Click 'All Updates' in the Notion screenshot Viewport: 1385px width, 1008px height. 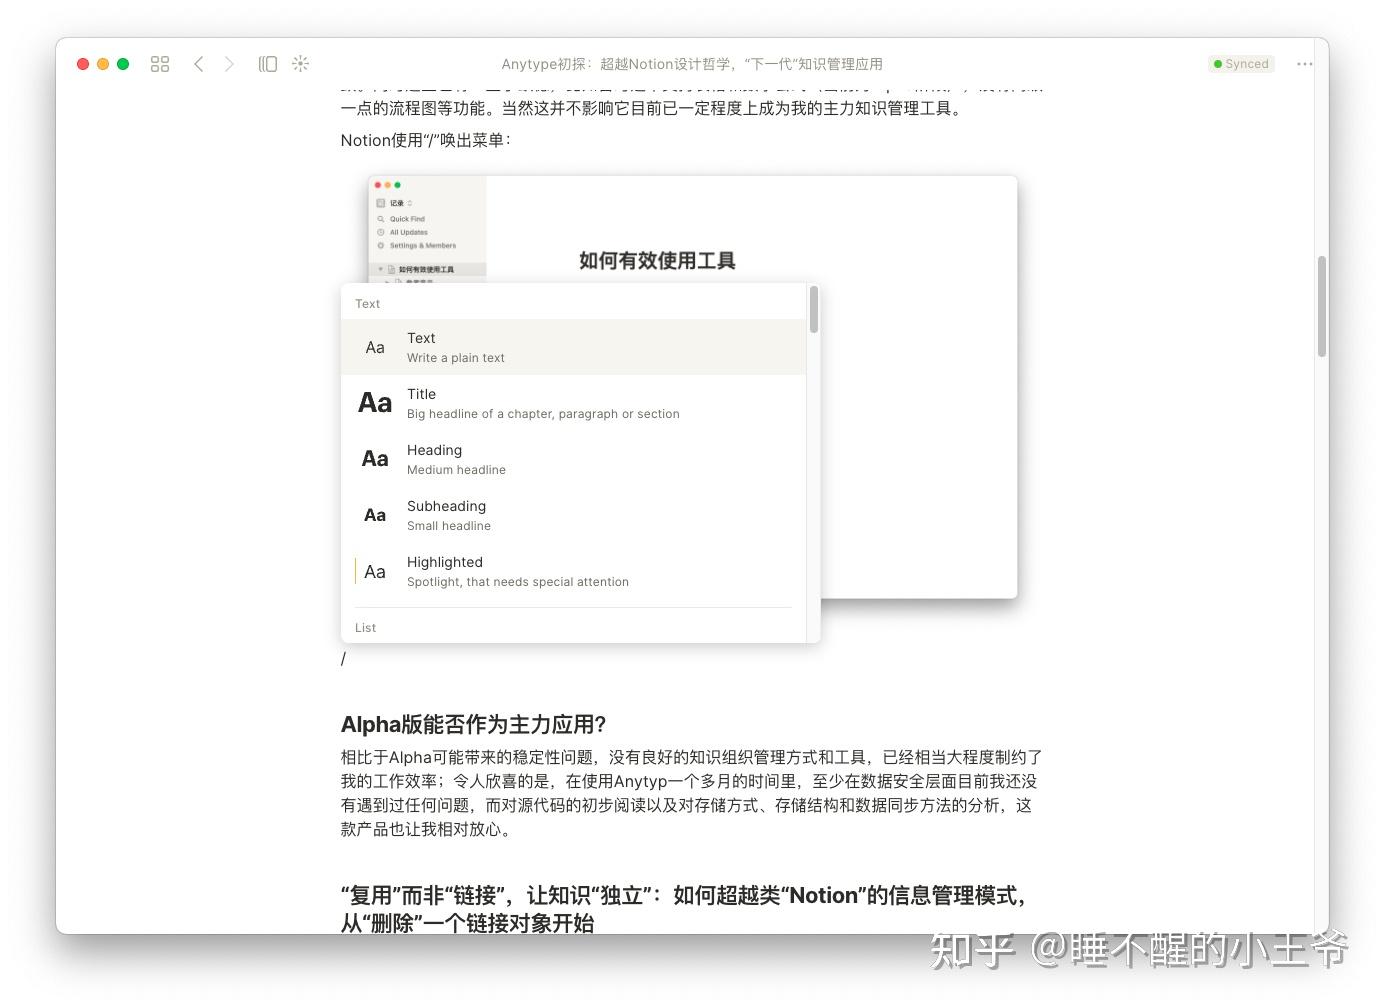408,232
